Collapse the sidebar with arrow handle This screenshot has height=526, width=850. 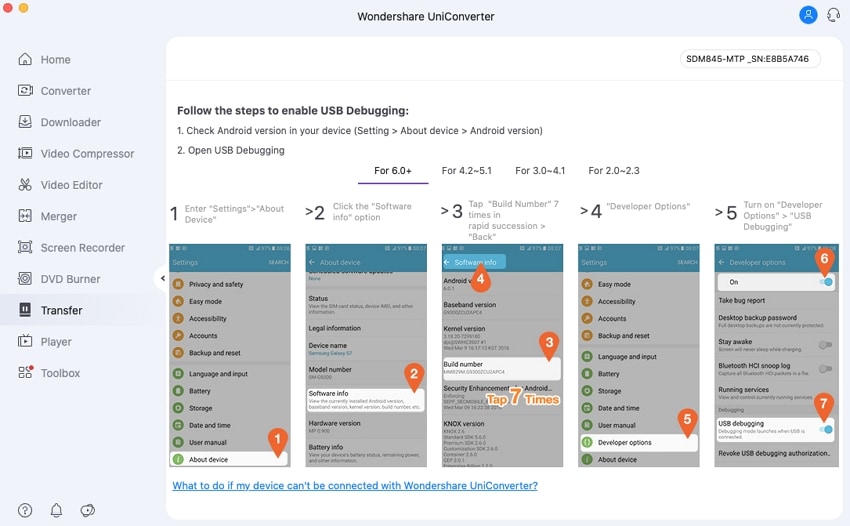tap(162, 279)
